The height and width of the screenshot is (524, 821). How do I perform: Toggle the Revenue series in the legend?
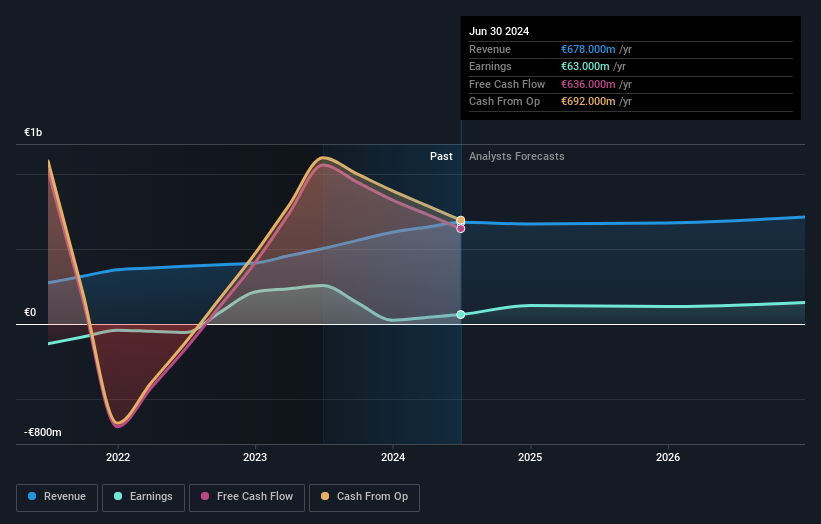coord(57,497)
